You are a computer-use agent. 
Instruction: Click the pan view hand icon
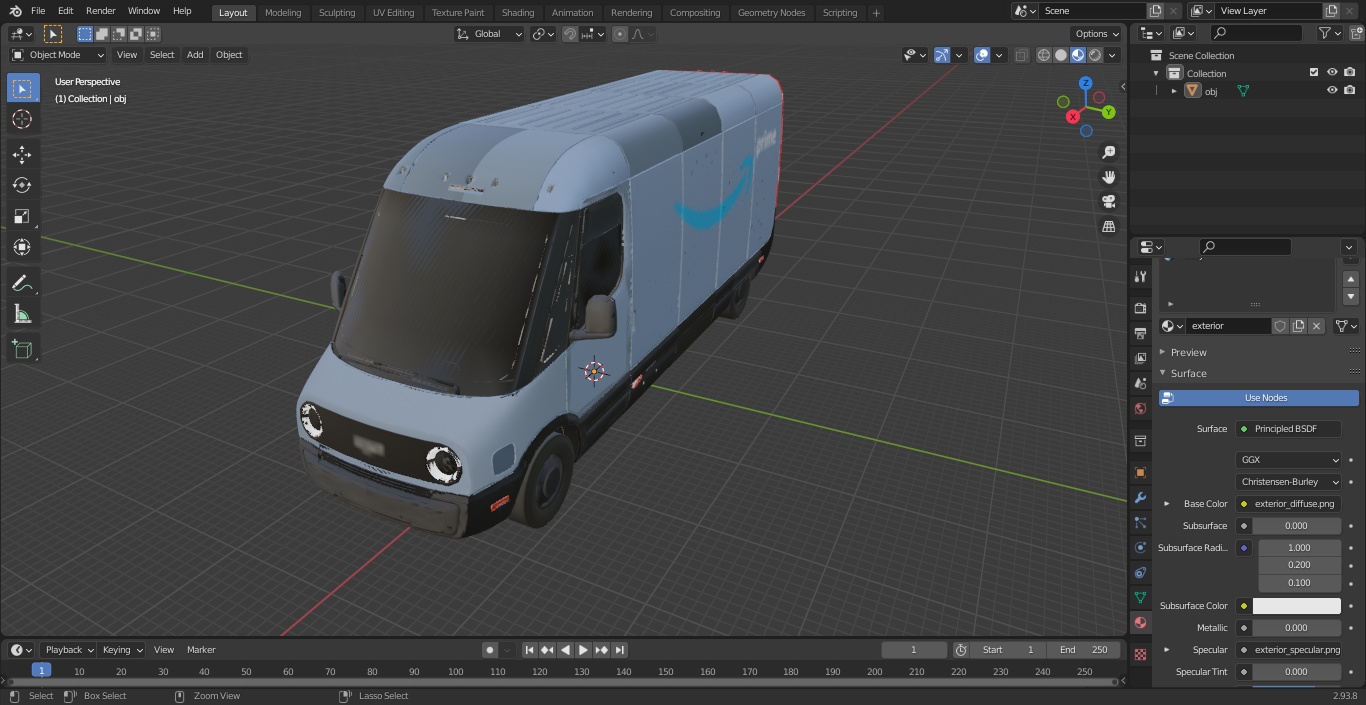coord(1109,177)
